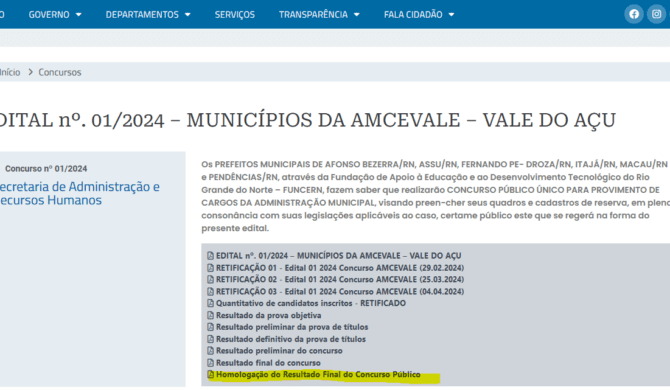This screenshot has height=390, width=670.
Task: Click the Início breadcrumb link
Action: click(10, 72)
